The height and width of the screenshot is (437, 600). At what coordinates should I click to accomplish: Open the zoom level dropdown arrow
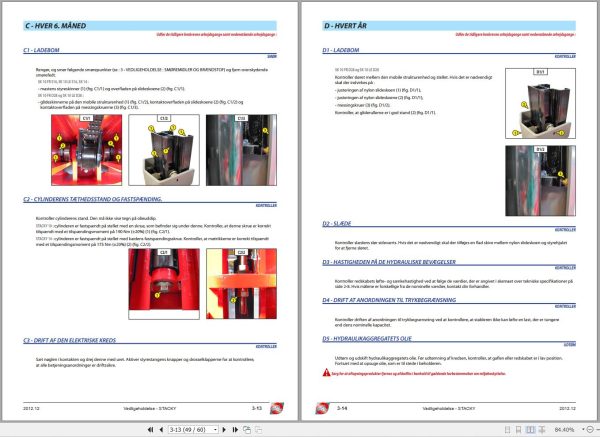coord(583,430)
